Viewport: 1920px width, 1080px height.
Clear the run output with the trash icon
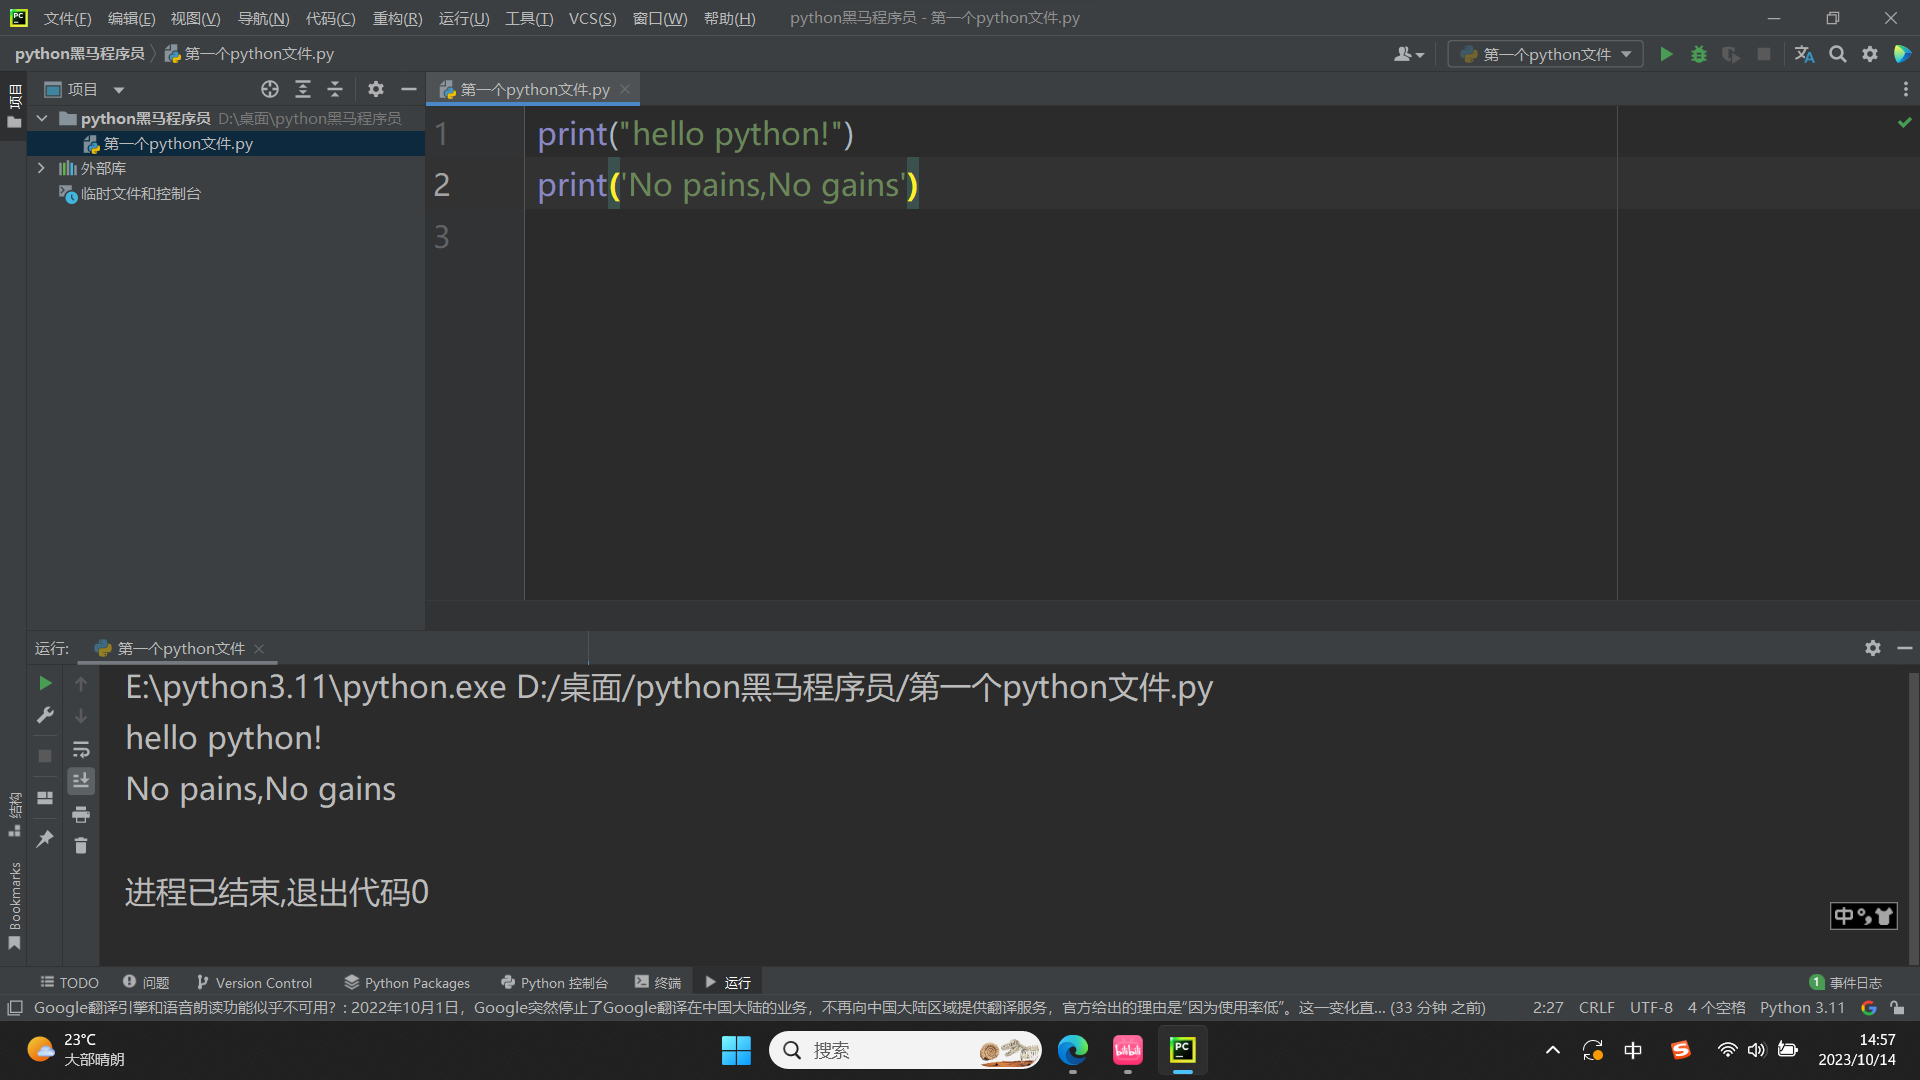(81, 846)
